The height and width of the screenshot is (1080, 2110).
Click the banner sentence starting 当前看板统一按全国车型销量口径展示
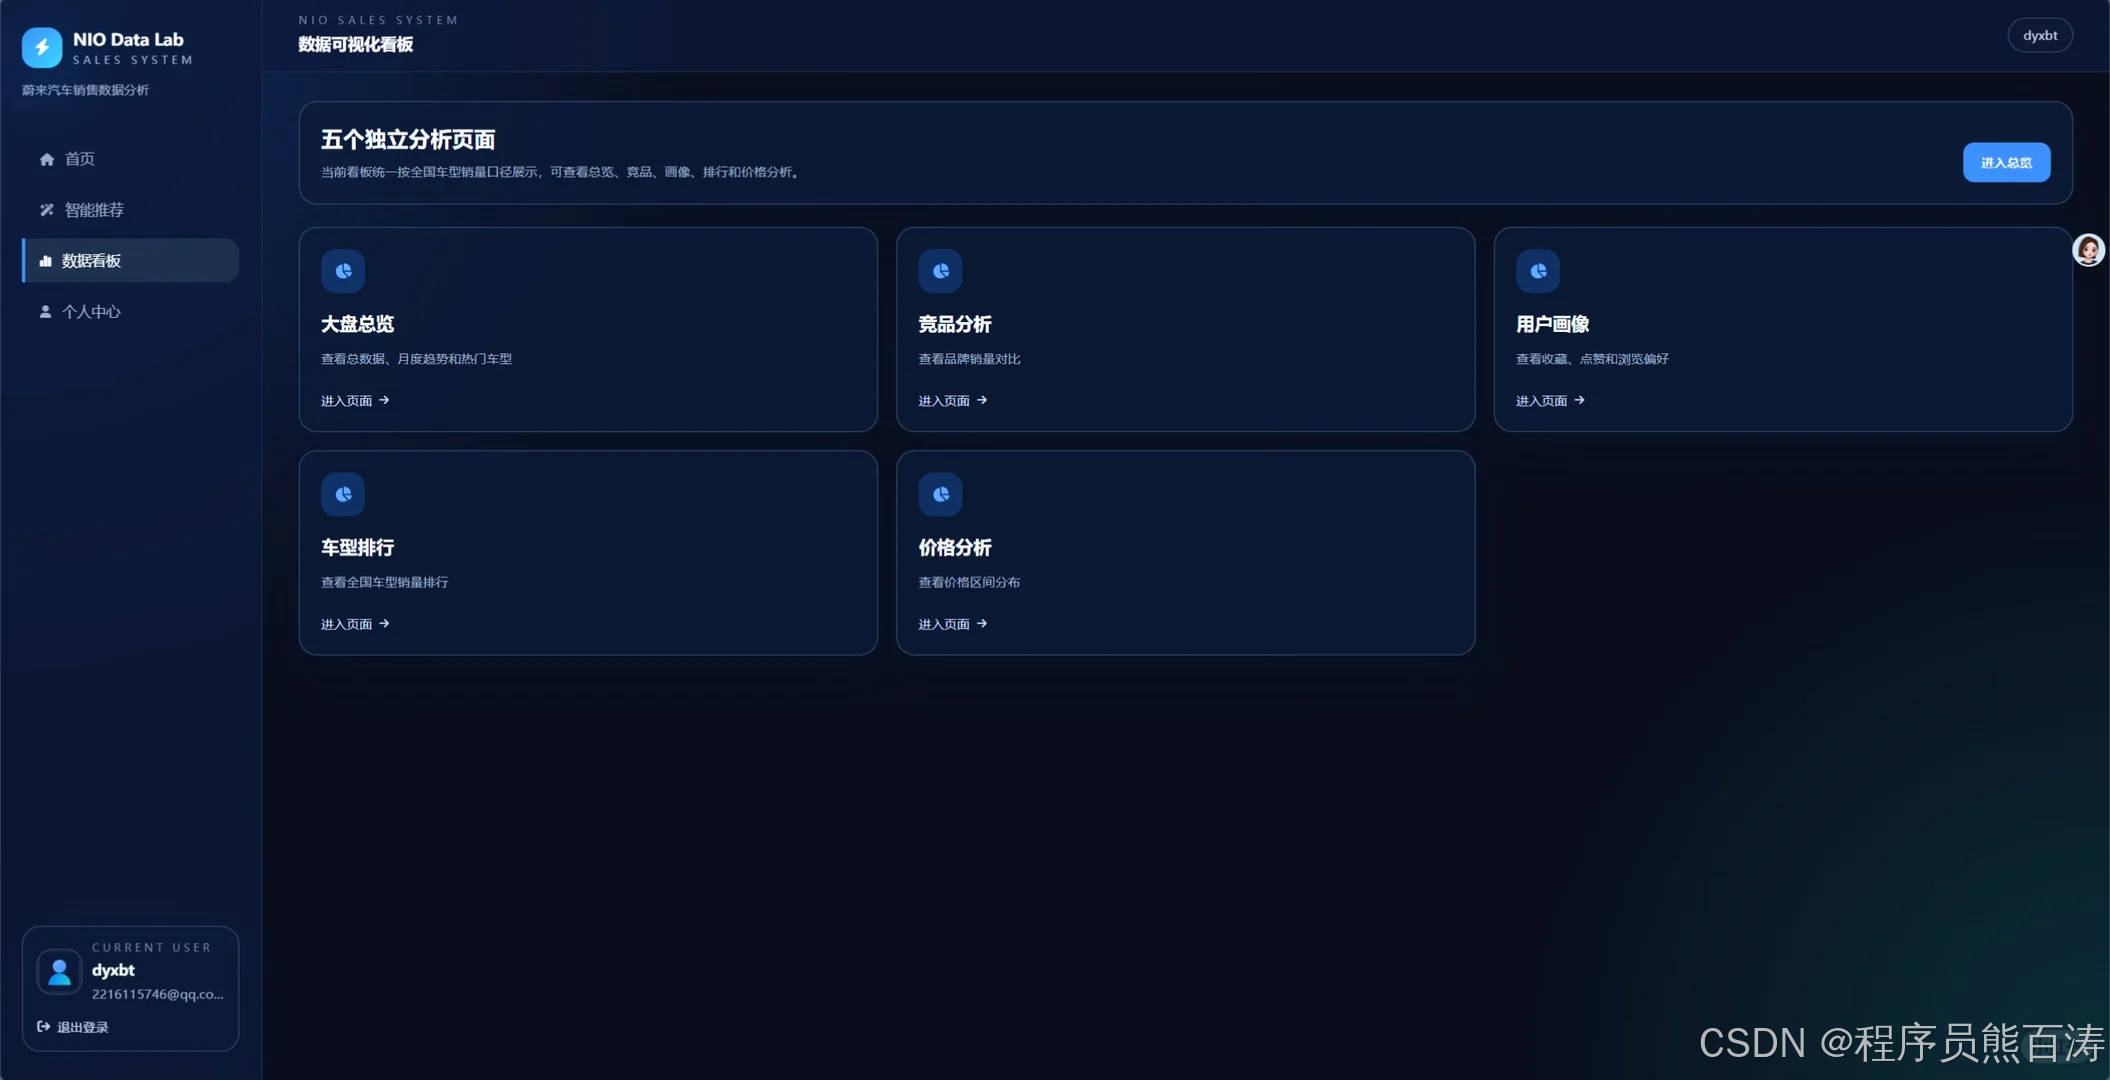pos(560,172)
